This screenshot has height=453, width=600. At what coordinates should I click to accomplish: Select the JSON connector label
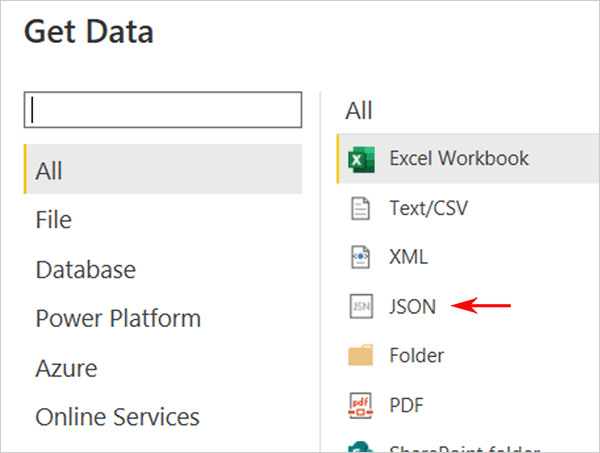(x=413, y=306)
